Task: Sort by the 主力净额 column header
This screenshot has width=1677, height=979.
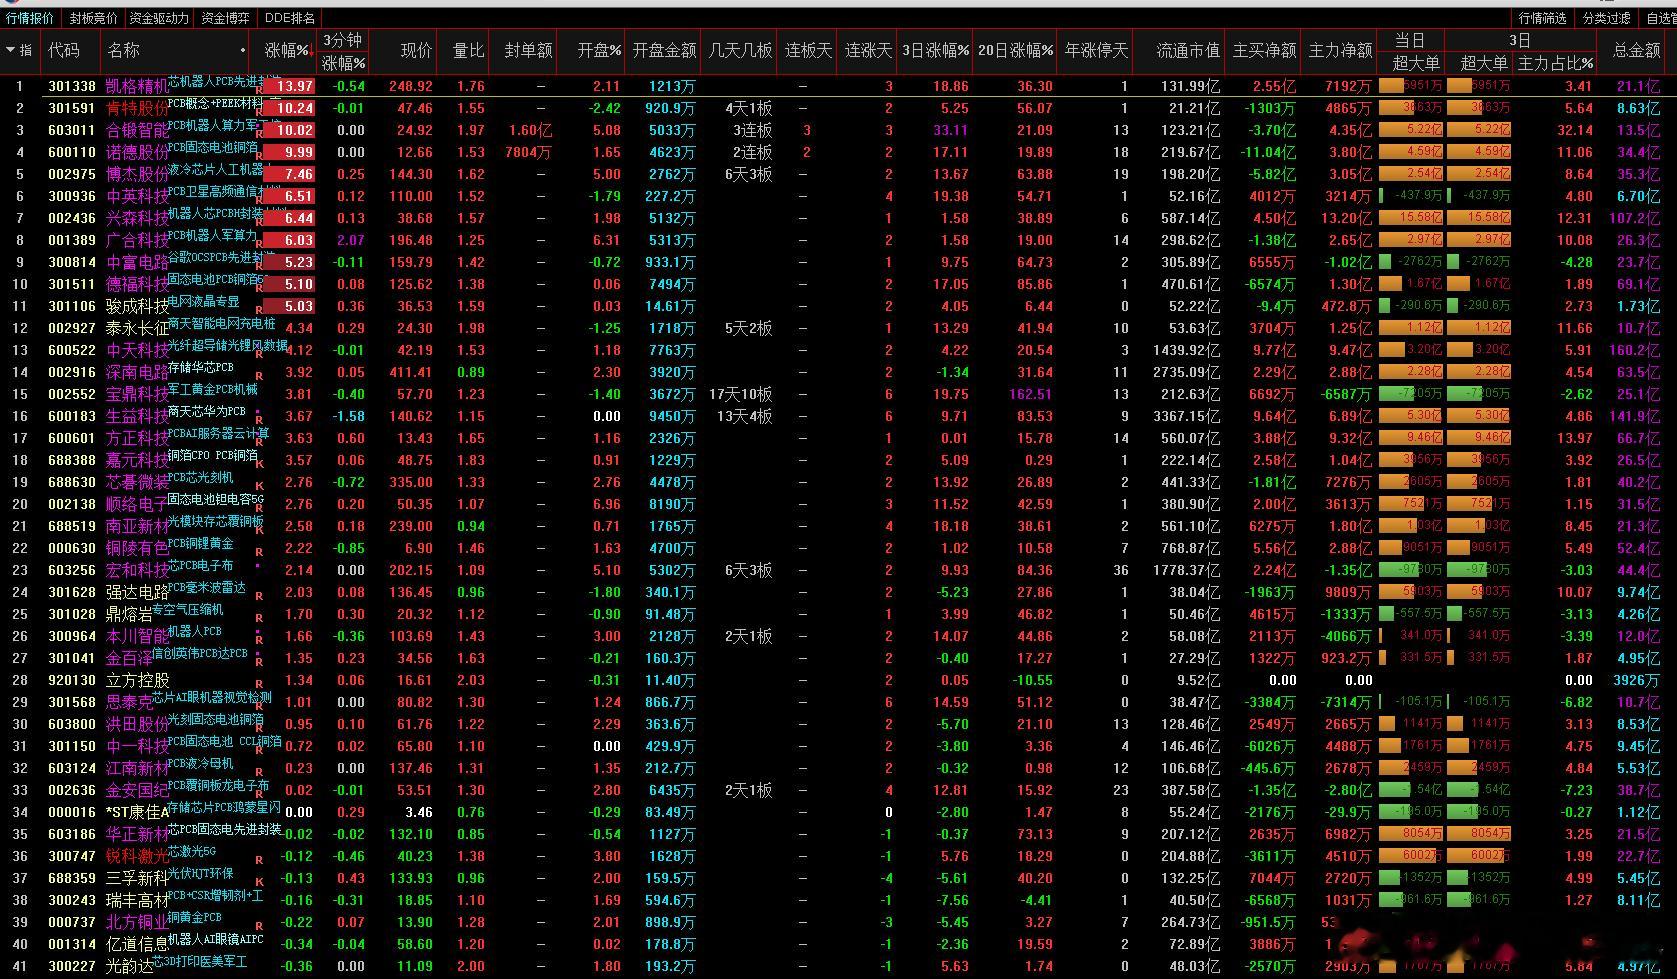Action: [1341, 50]
